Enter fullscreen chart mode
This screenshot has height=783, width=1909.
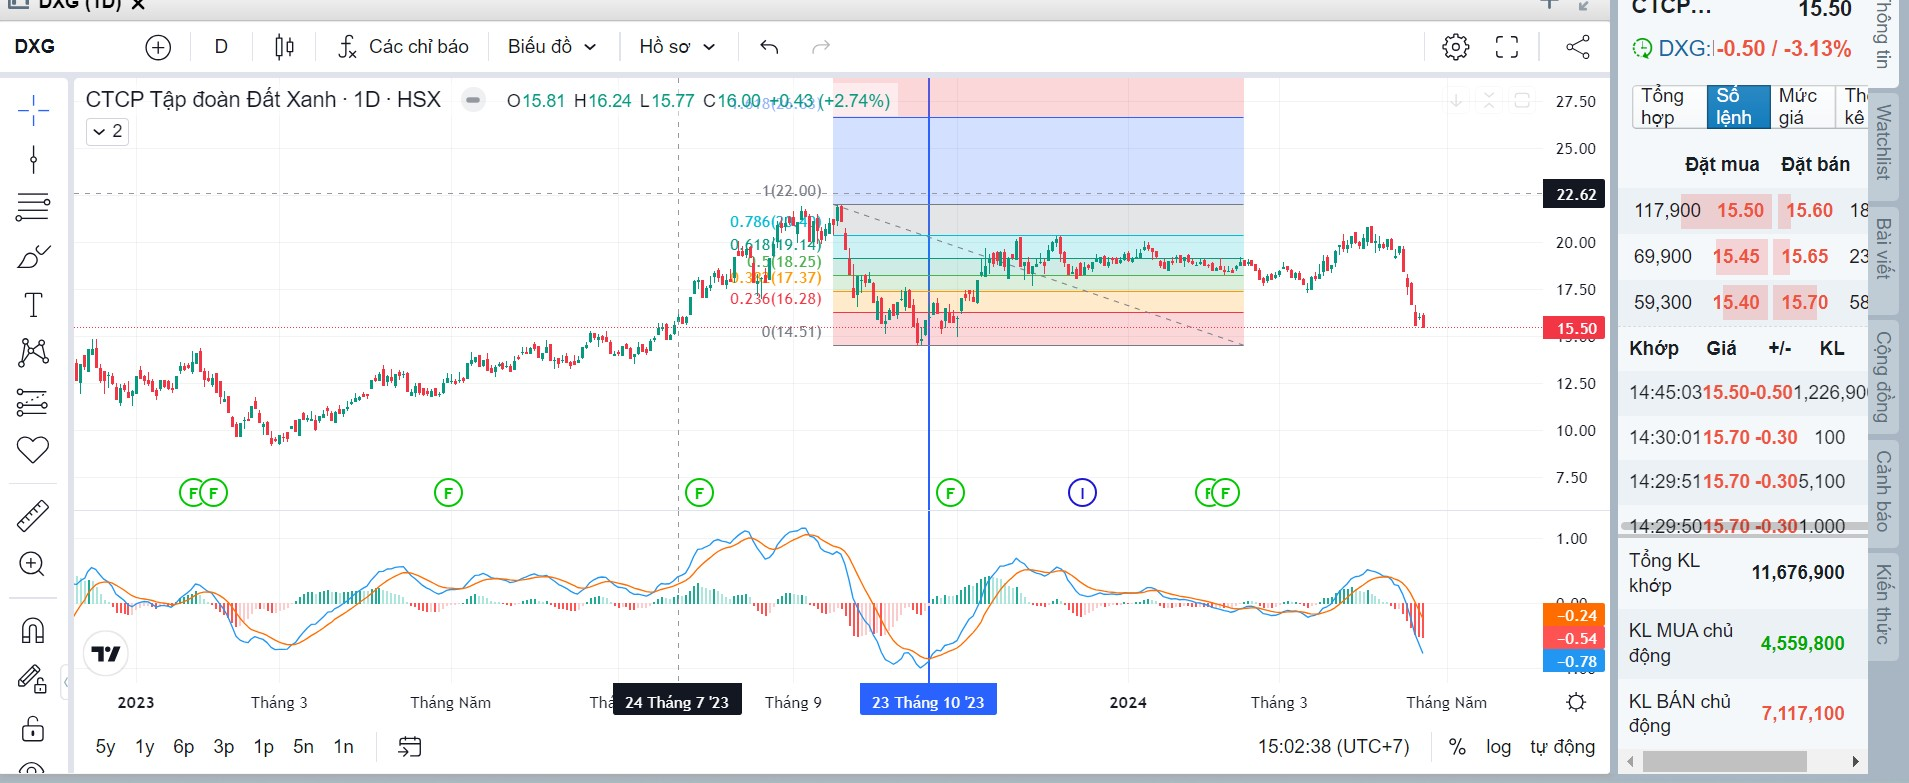1507,47
